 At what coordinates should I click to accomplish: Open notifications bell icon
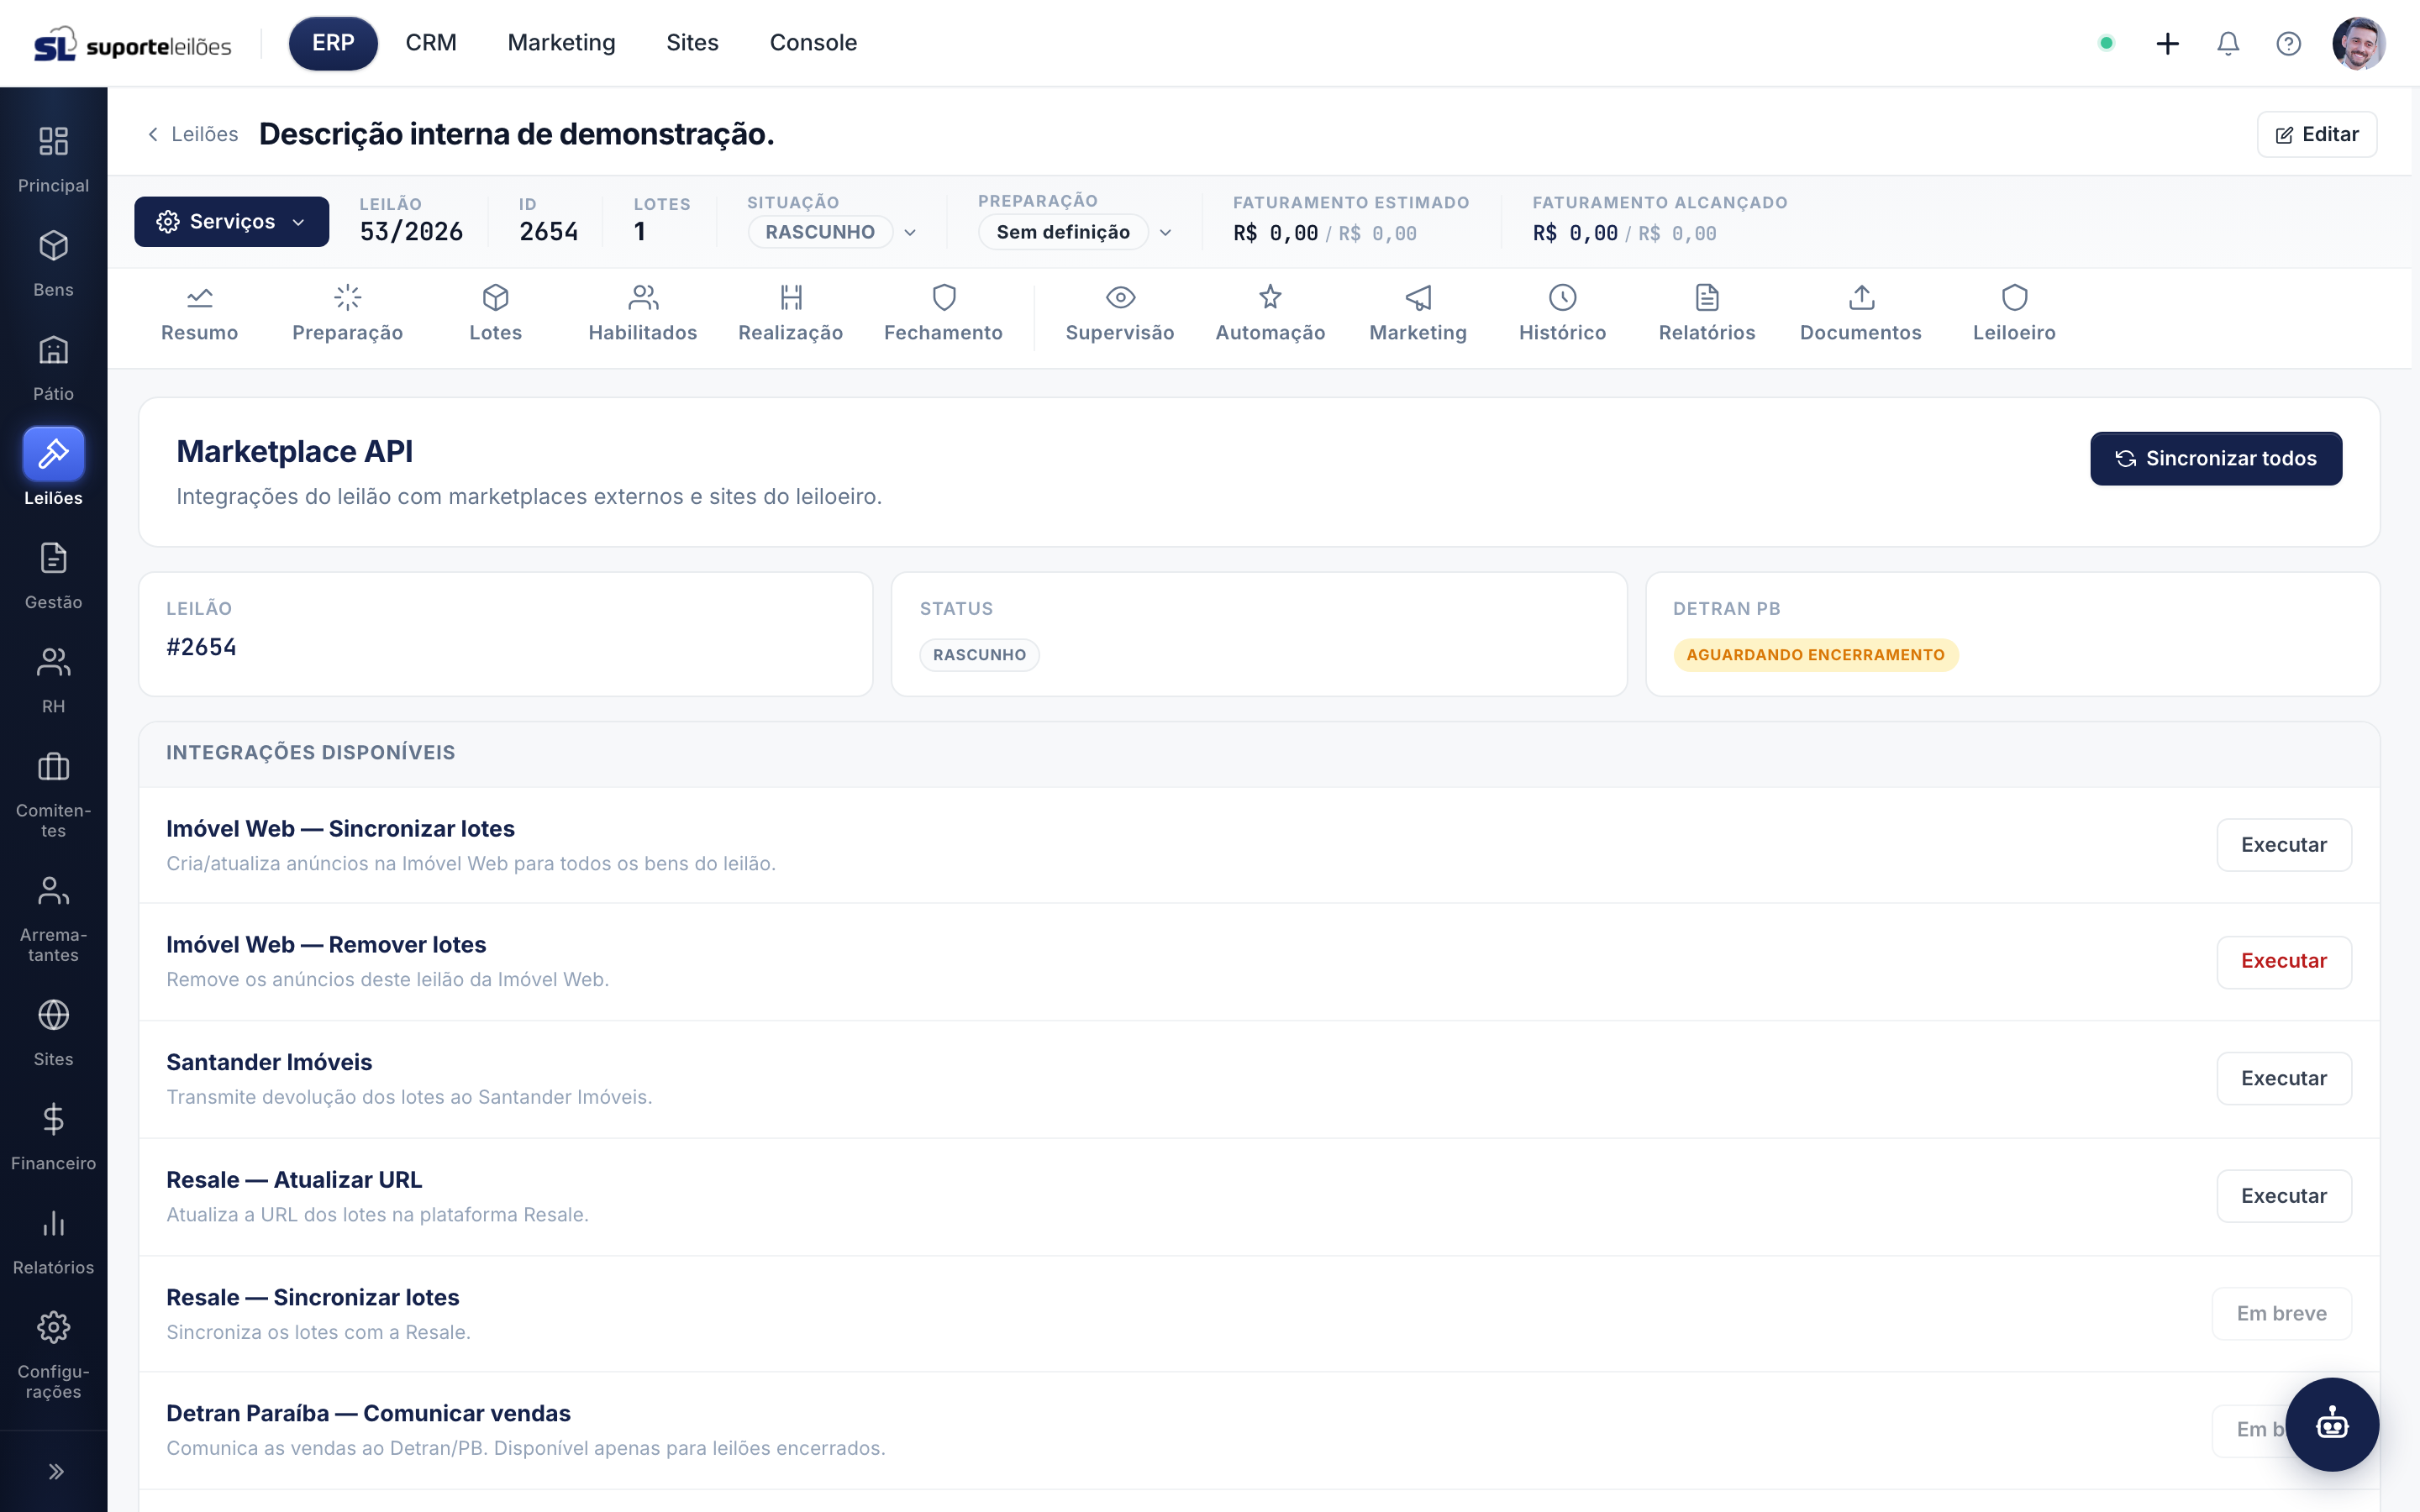(2228, 43)
